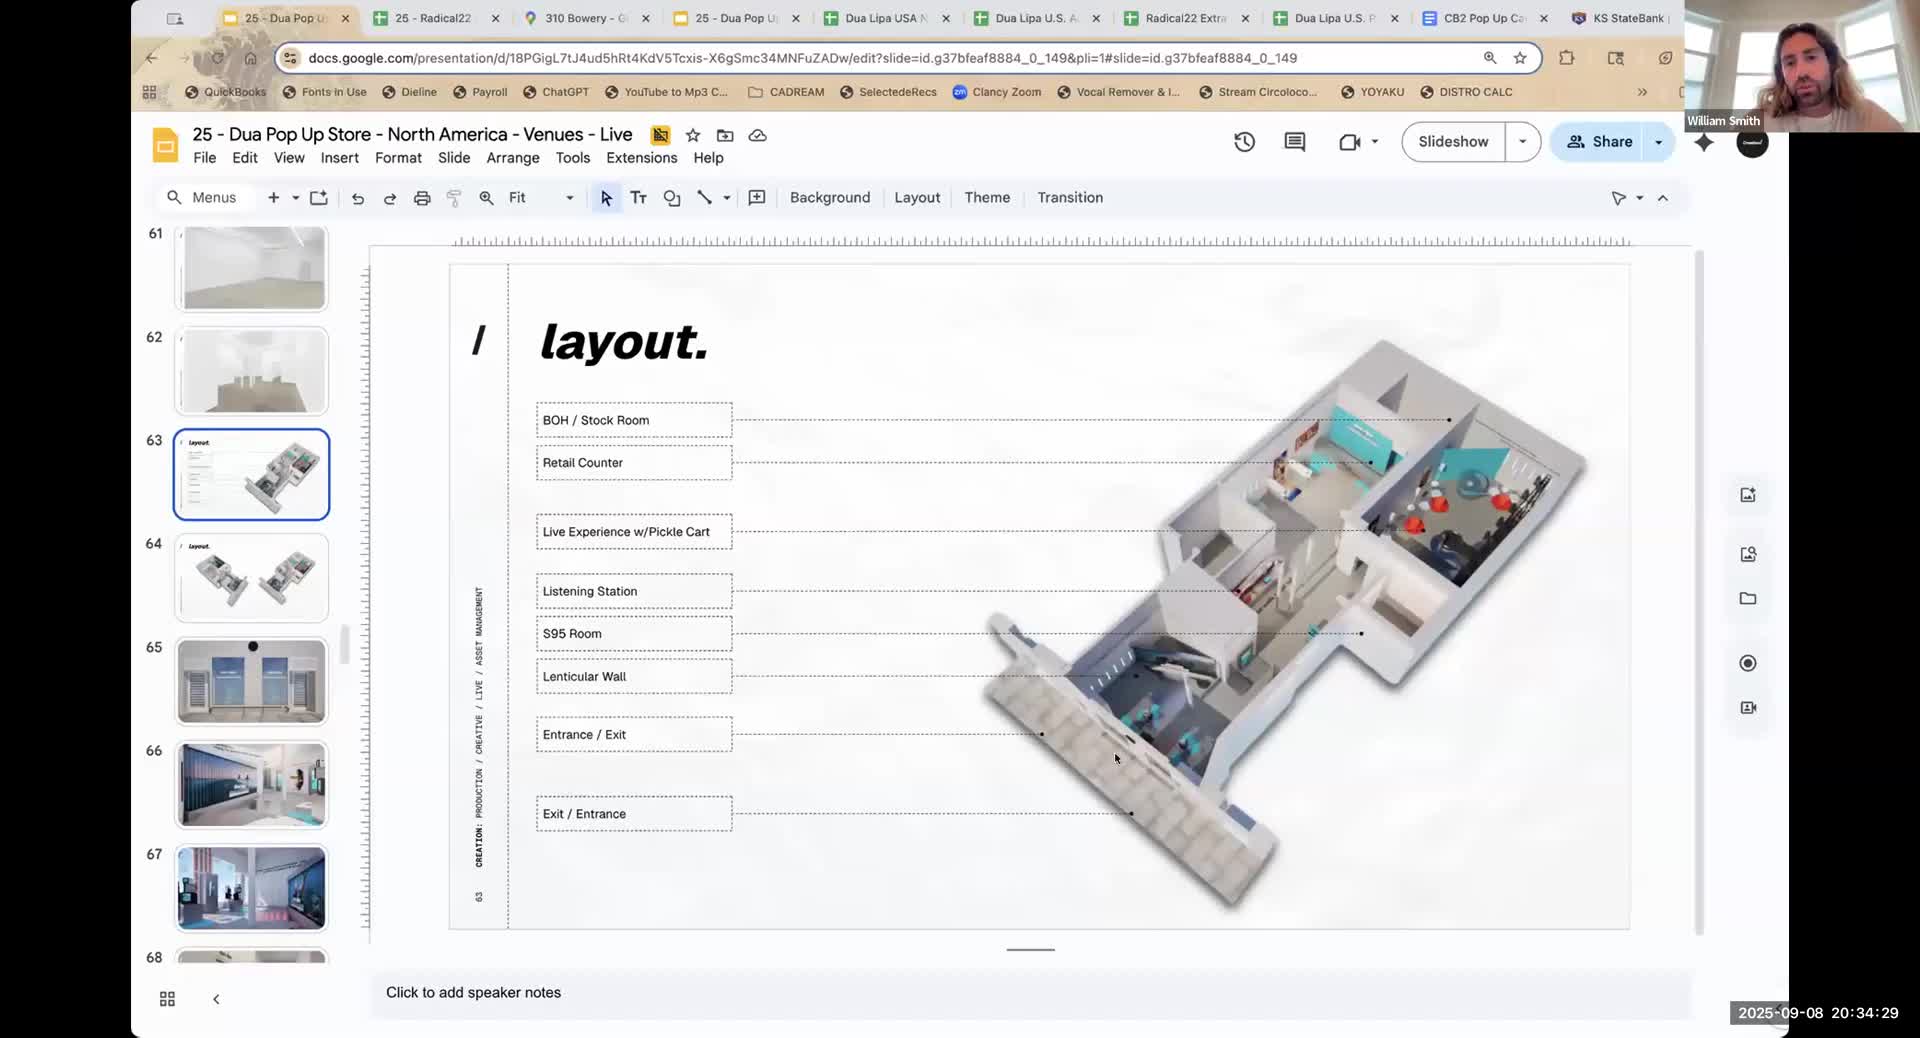Image resolution: width=1920 pixels, height=1038 pixels.
Task: Print the presentation
Action: point(422,198)
